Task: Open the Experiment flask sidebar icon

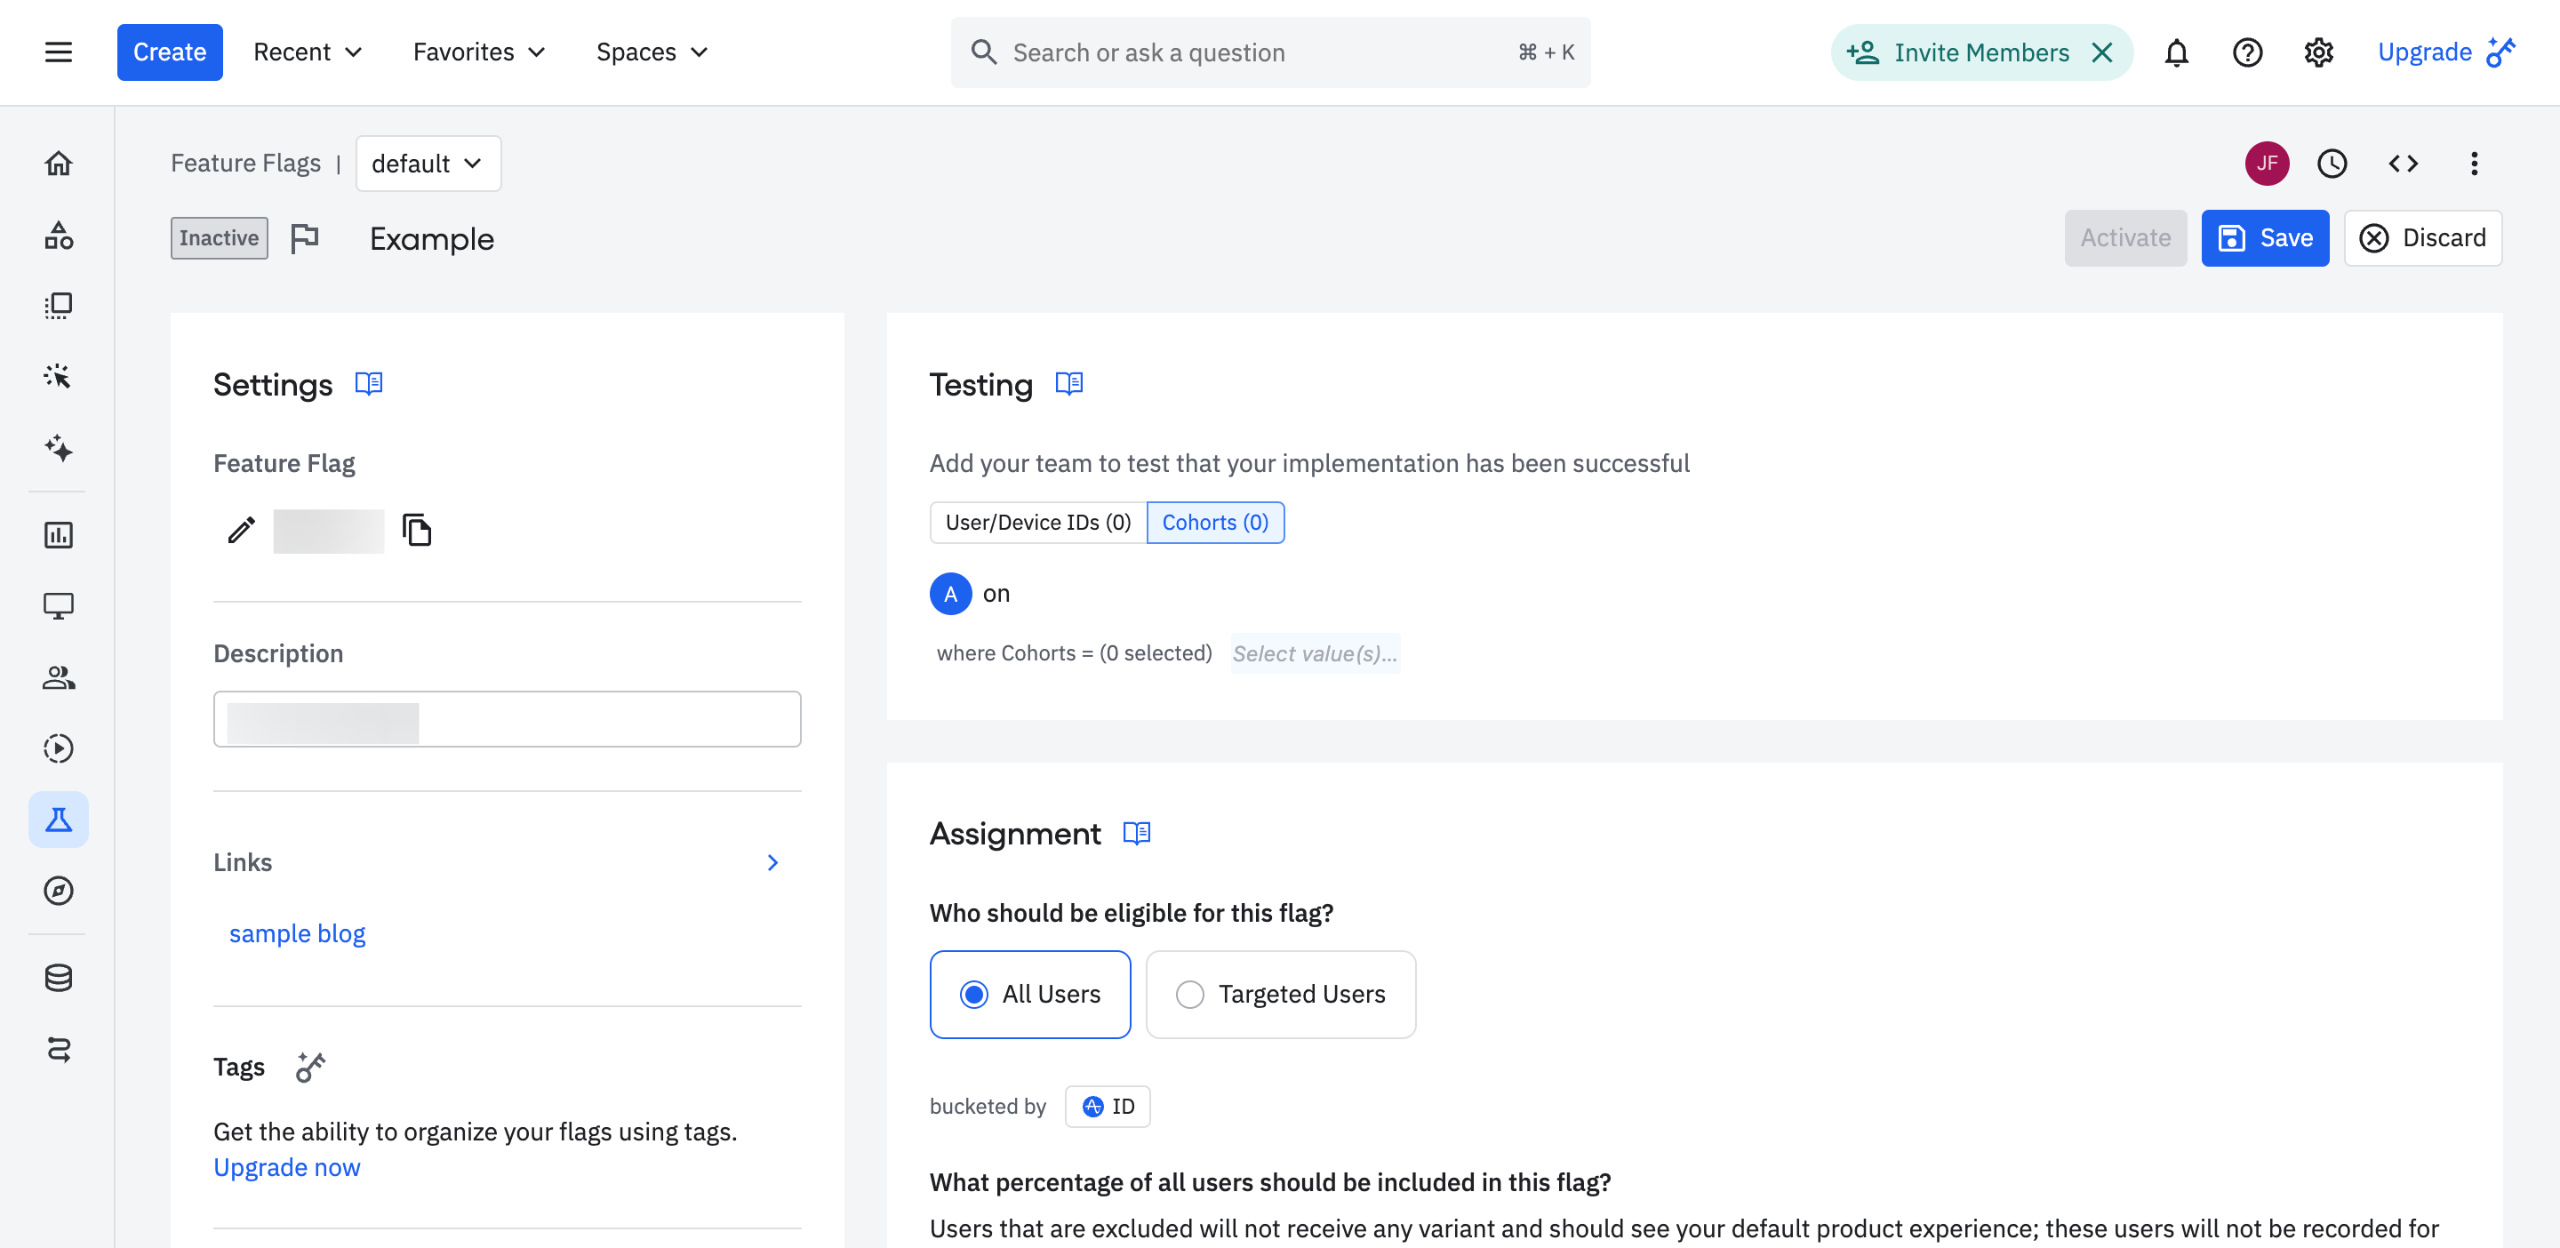Action: click(x=58, y=820)
